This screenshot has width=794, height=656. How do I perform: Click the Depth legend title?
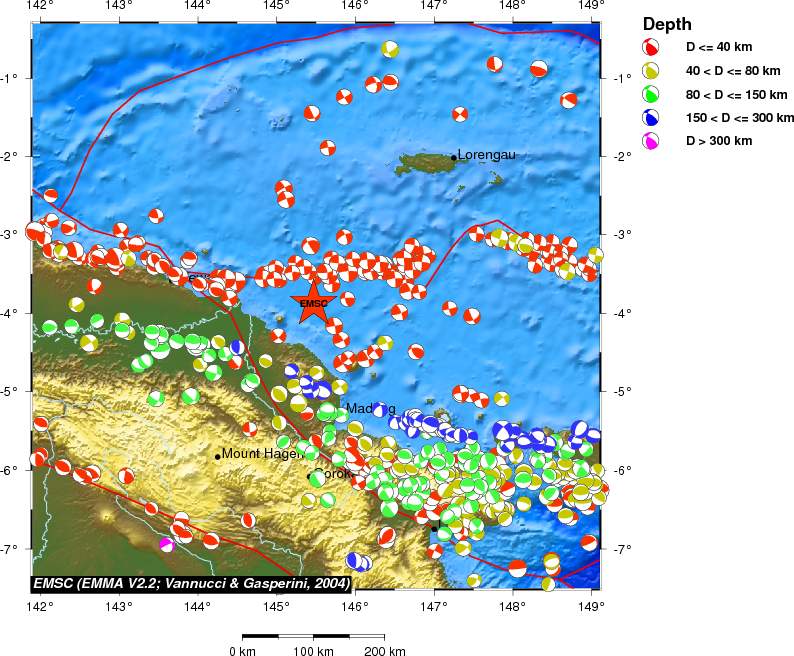(x=666, y=24)
